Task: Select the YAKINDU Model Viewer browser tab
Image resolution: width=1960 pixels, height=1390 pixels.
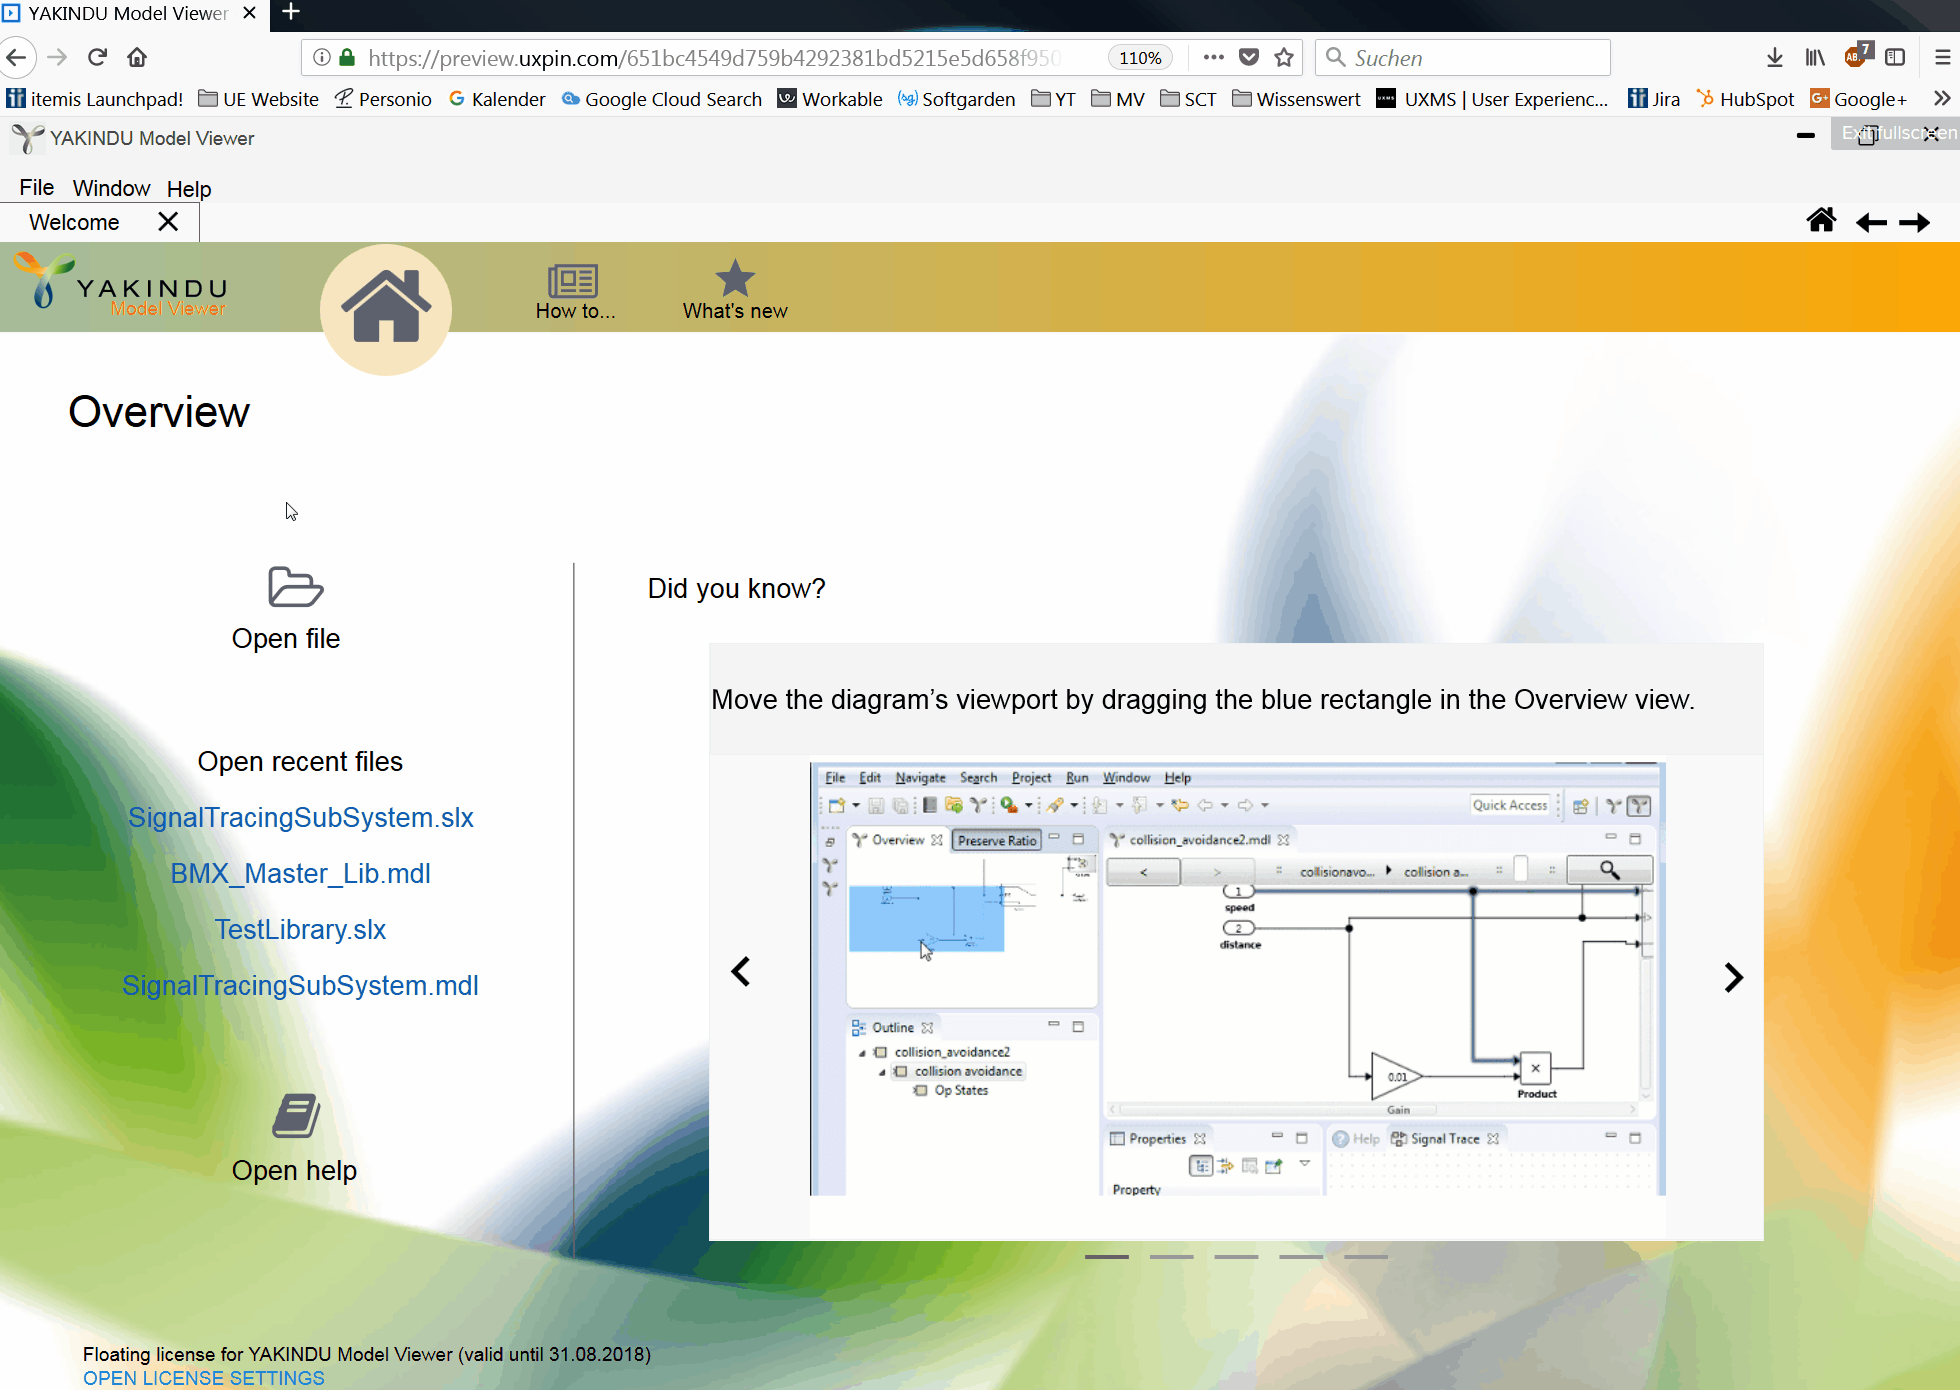Action: (128, 13)
